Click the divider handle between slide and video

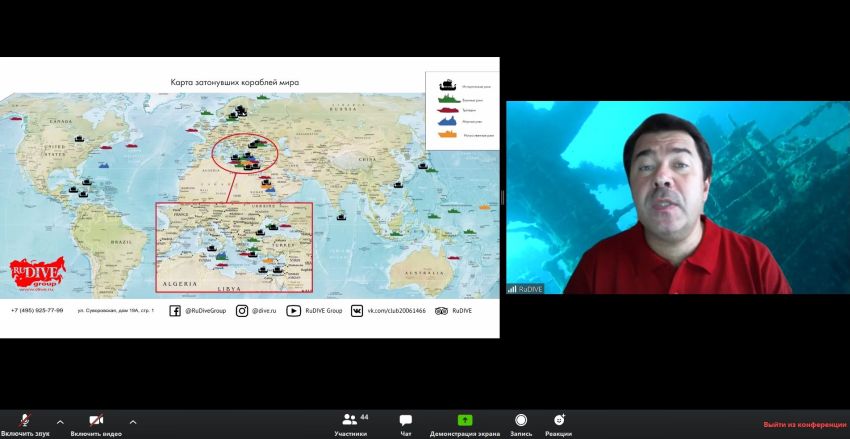tap(503, 197)
